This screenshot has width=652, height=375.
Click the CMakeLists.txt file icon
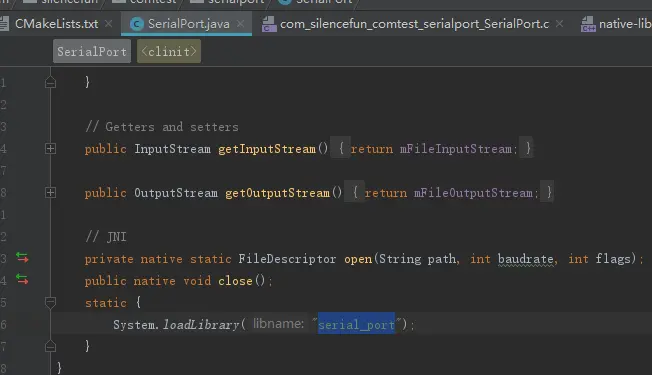pos(4,24)
